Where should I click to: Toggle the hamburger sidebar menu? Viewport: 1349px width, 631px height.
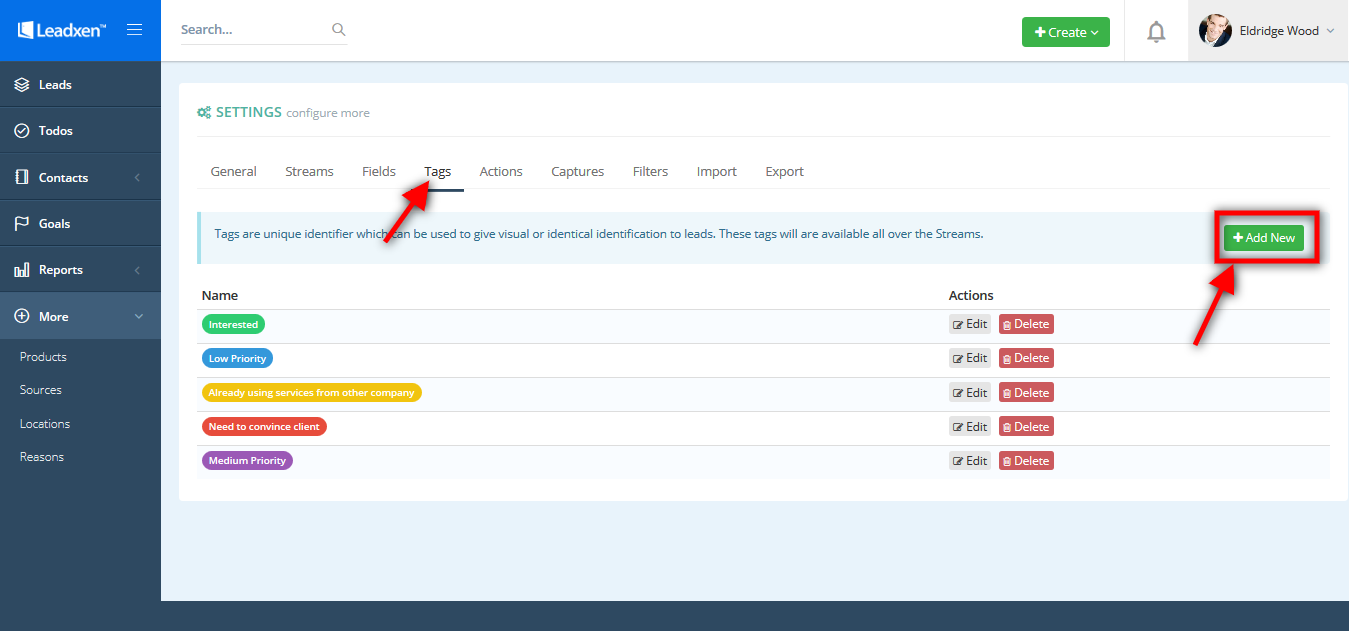click(x=134, y=30)
